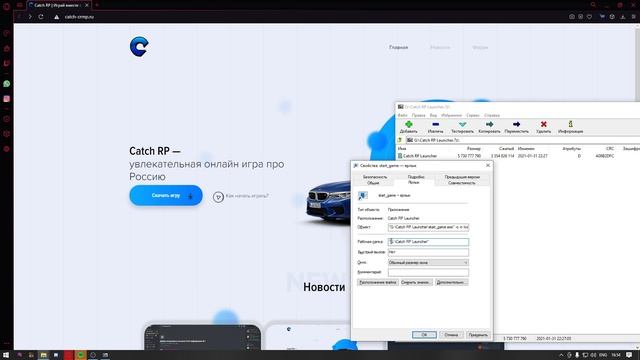Click the 7-Zip Delete (Удалить) red X icon
640x360 pixels.
(x=543, y=124)
